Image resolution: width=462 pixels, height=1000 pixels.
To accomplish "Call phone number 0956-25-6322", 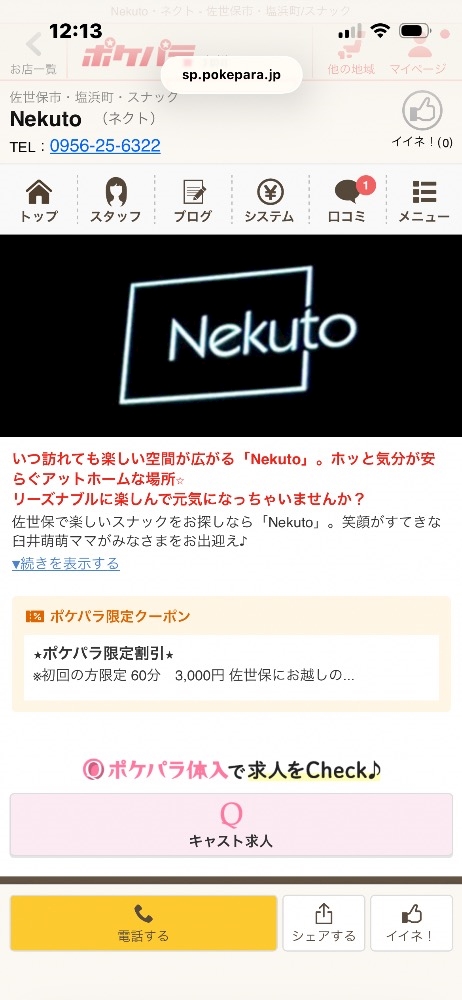I will tap(105, 146).
